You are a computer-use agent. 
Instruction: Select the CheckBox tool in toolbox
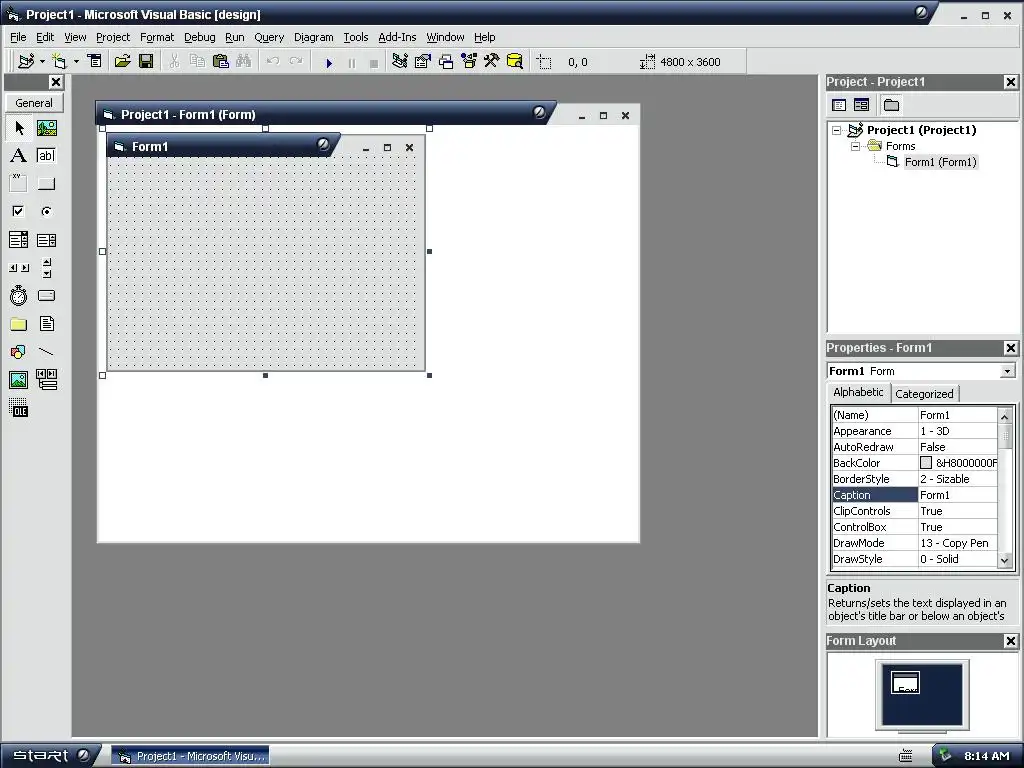tap(19, 211)
